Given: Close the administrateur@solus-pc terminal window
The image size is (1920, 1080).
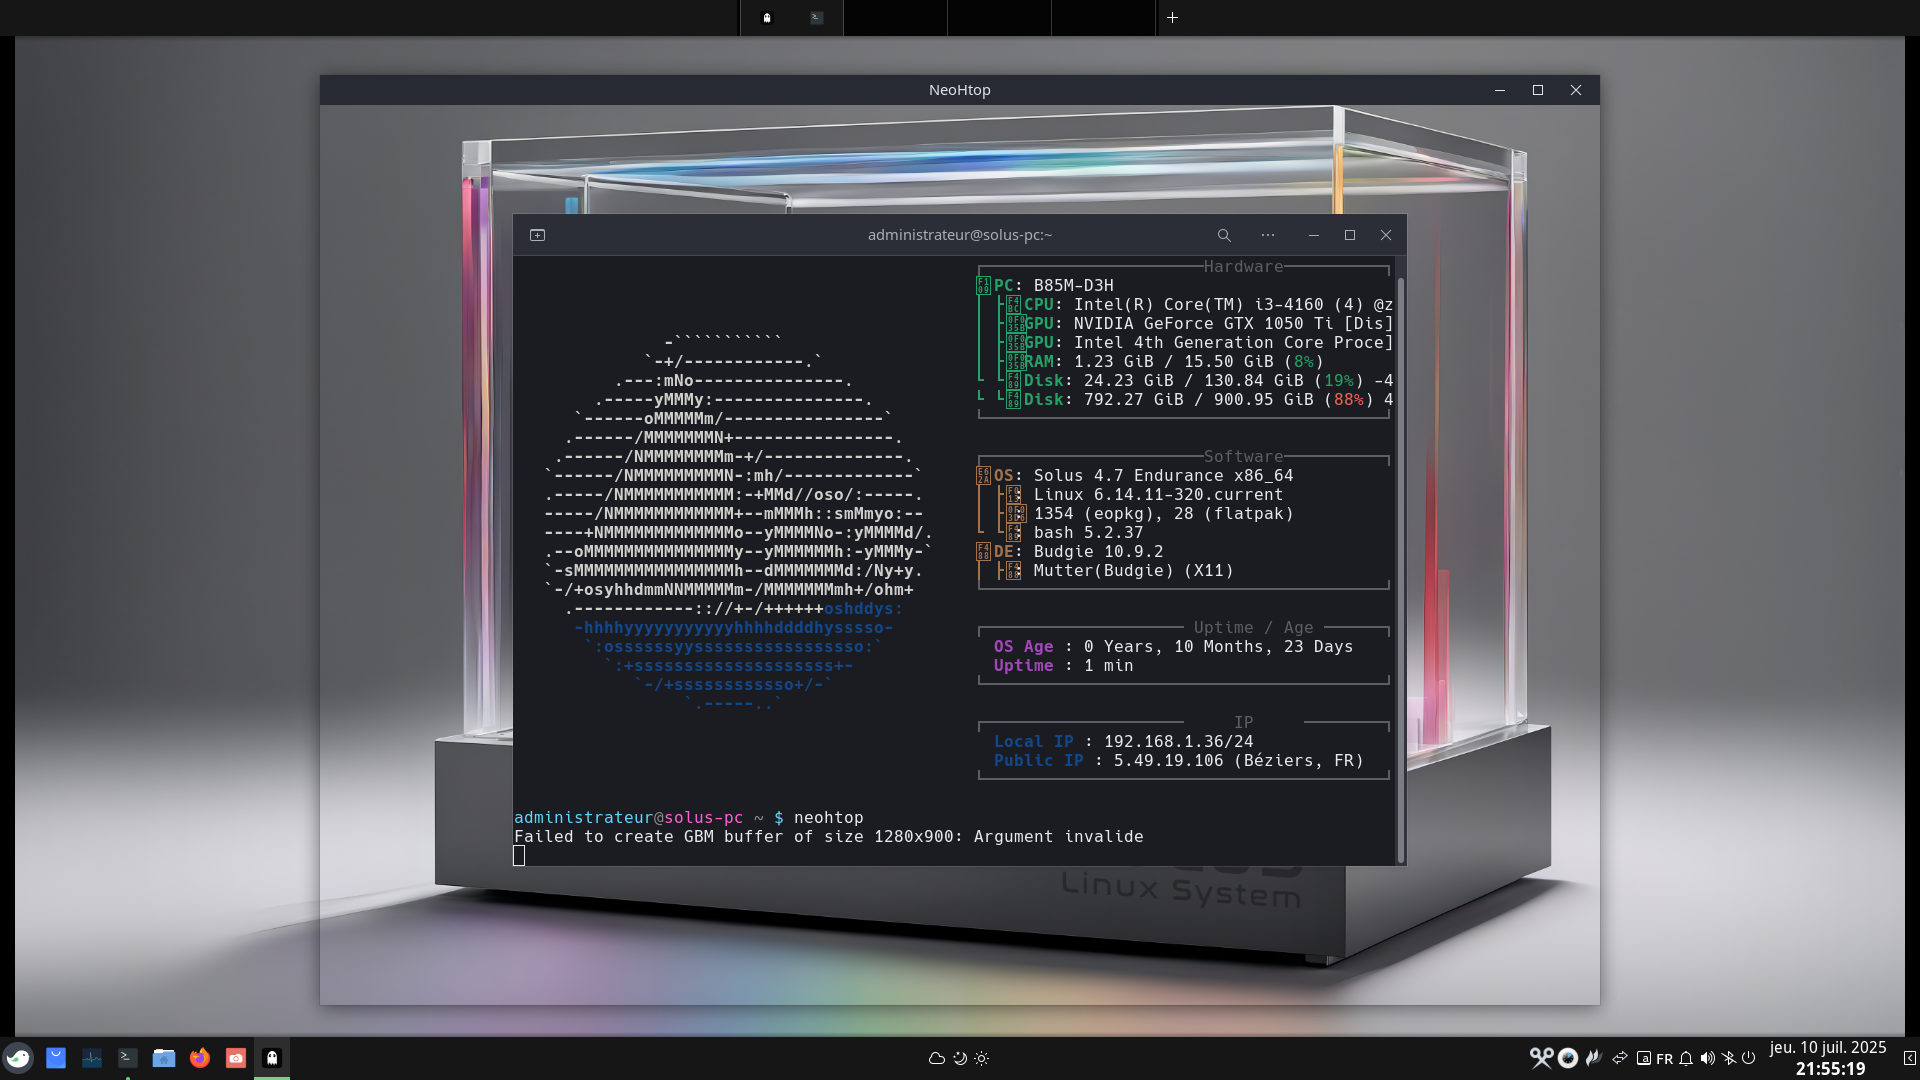Looking at the screenshot, I should [x=1386, y=235].
